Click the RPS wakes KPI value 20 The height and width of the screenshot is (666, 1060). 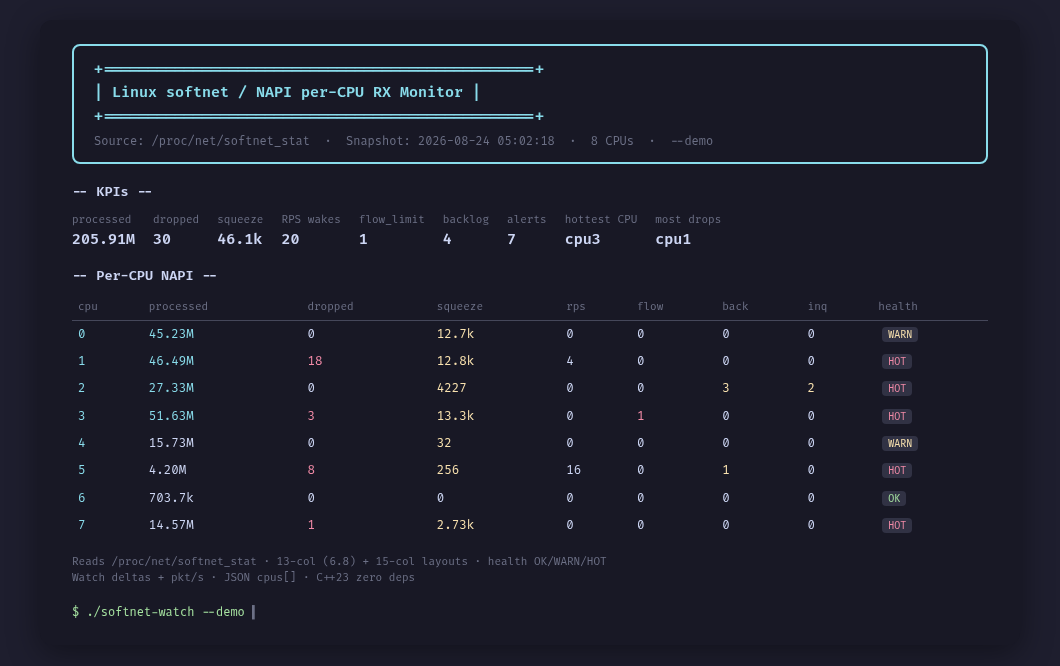[290, 239]
